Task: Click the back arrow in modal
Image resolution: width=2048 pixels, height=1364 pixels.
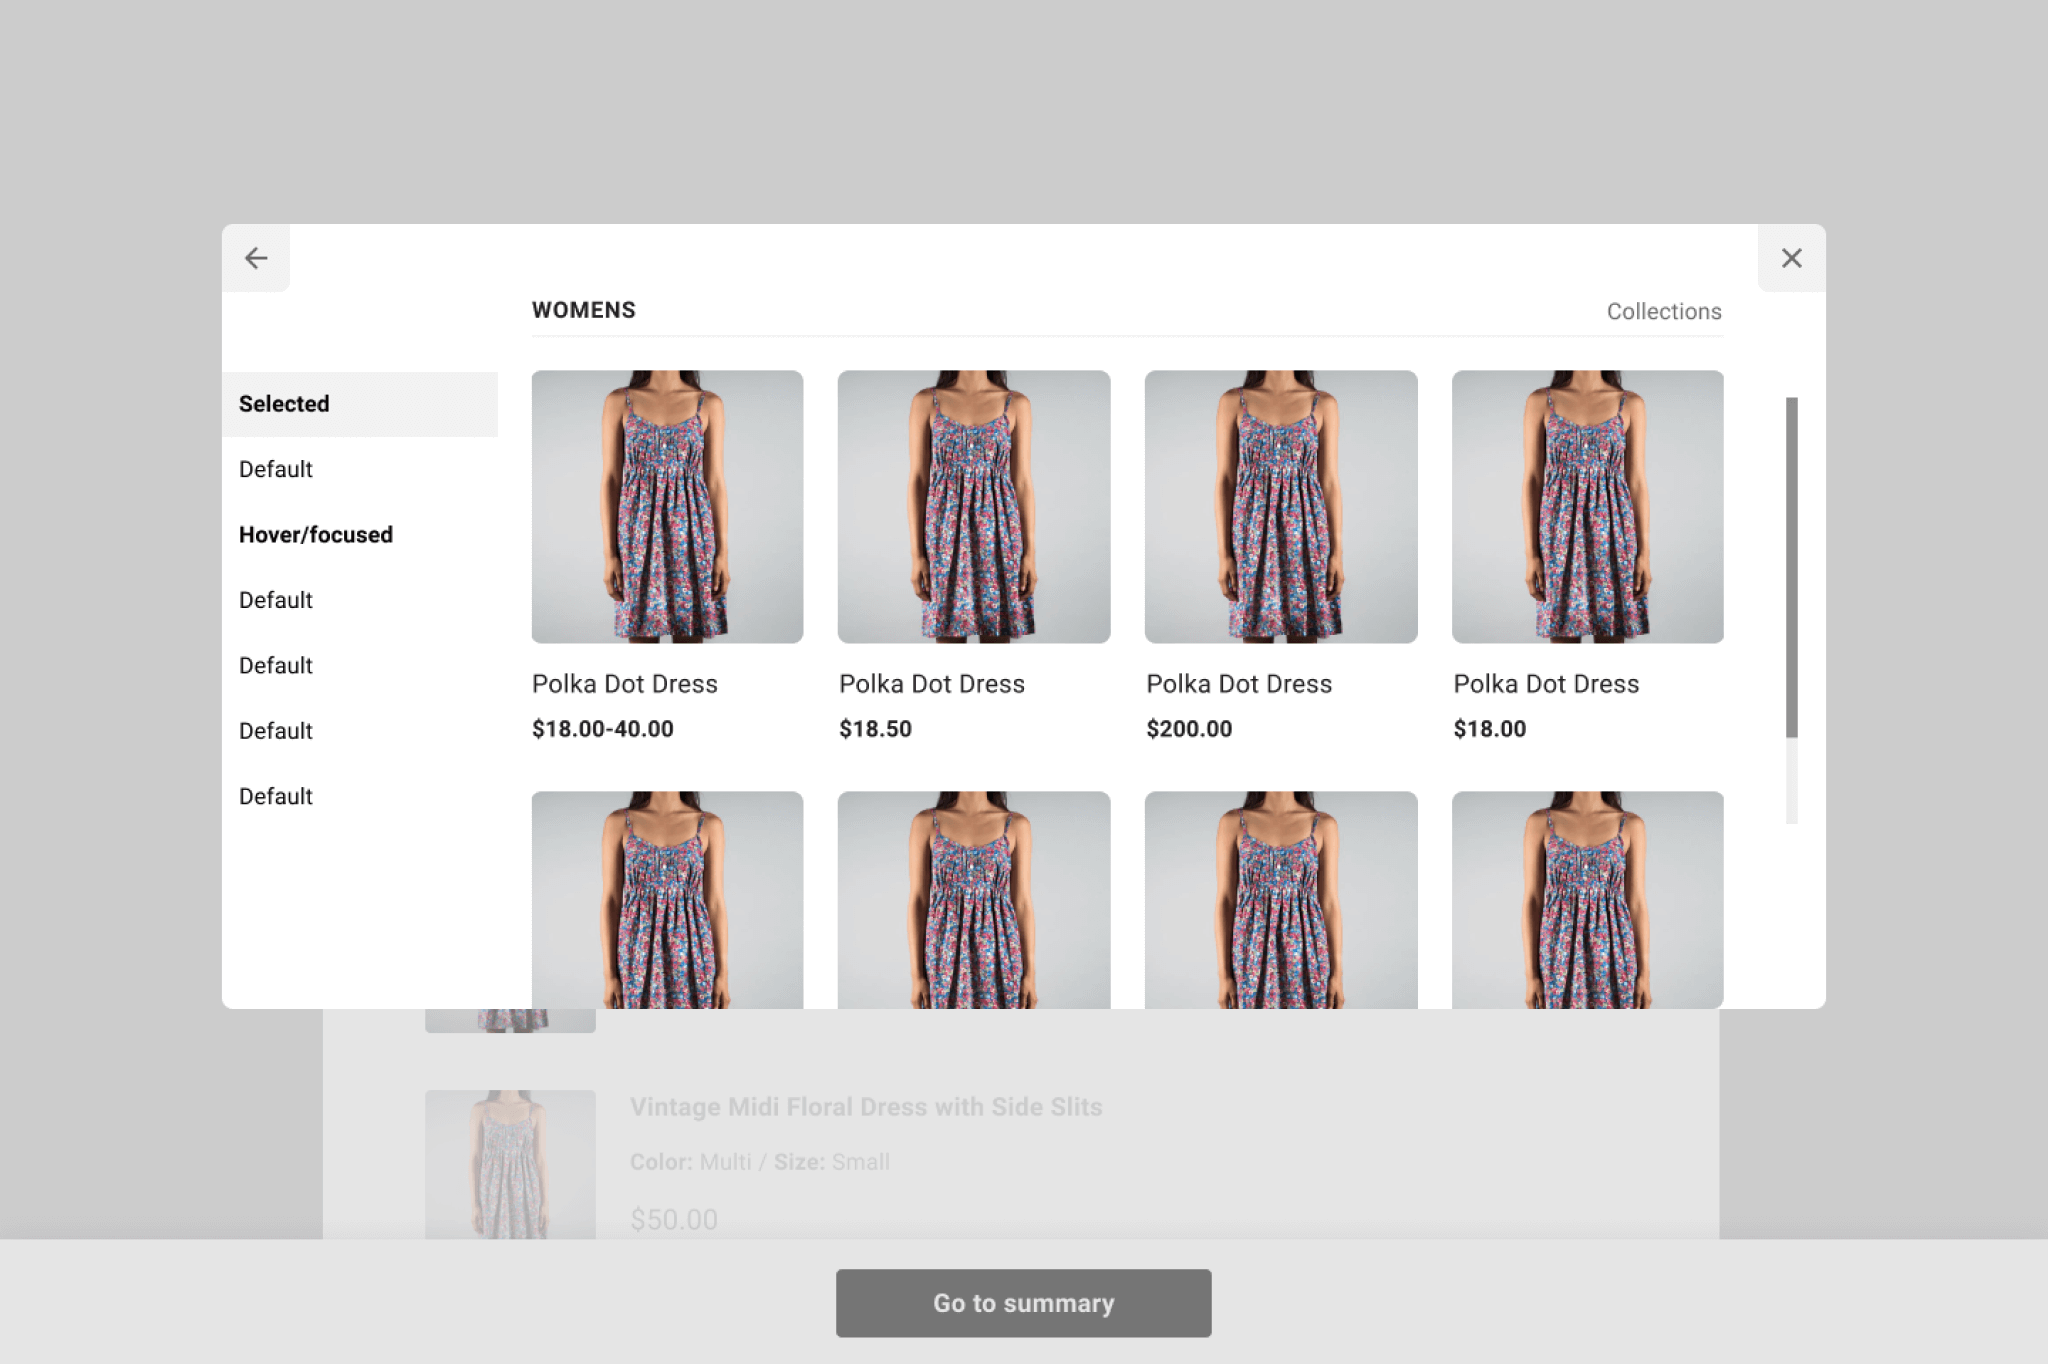Action: [256, 258]
